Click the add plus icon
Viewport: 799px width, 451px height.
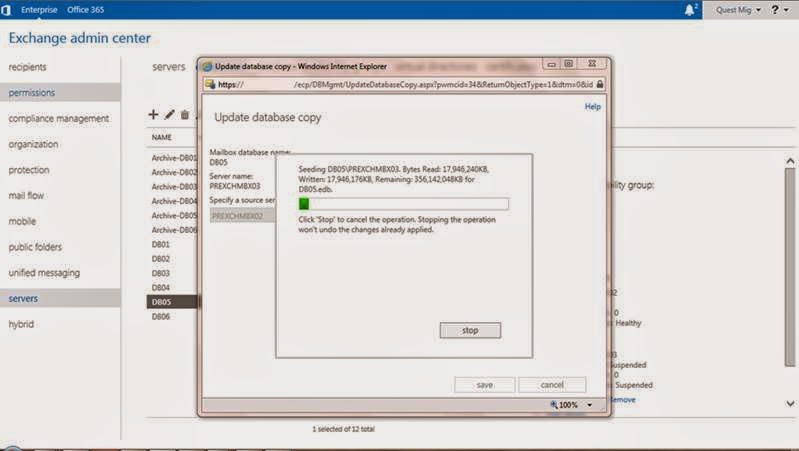tap(153, 114)
